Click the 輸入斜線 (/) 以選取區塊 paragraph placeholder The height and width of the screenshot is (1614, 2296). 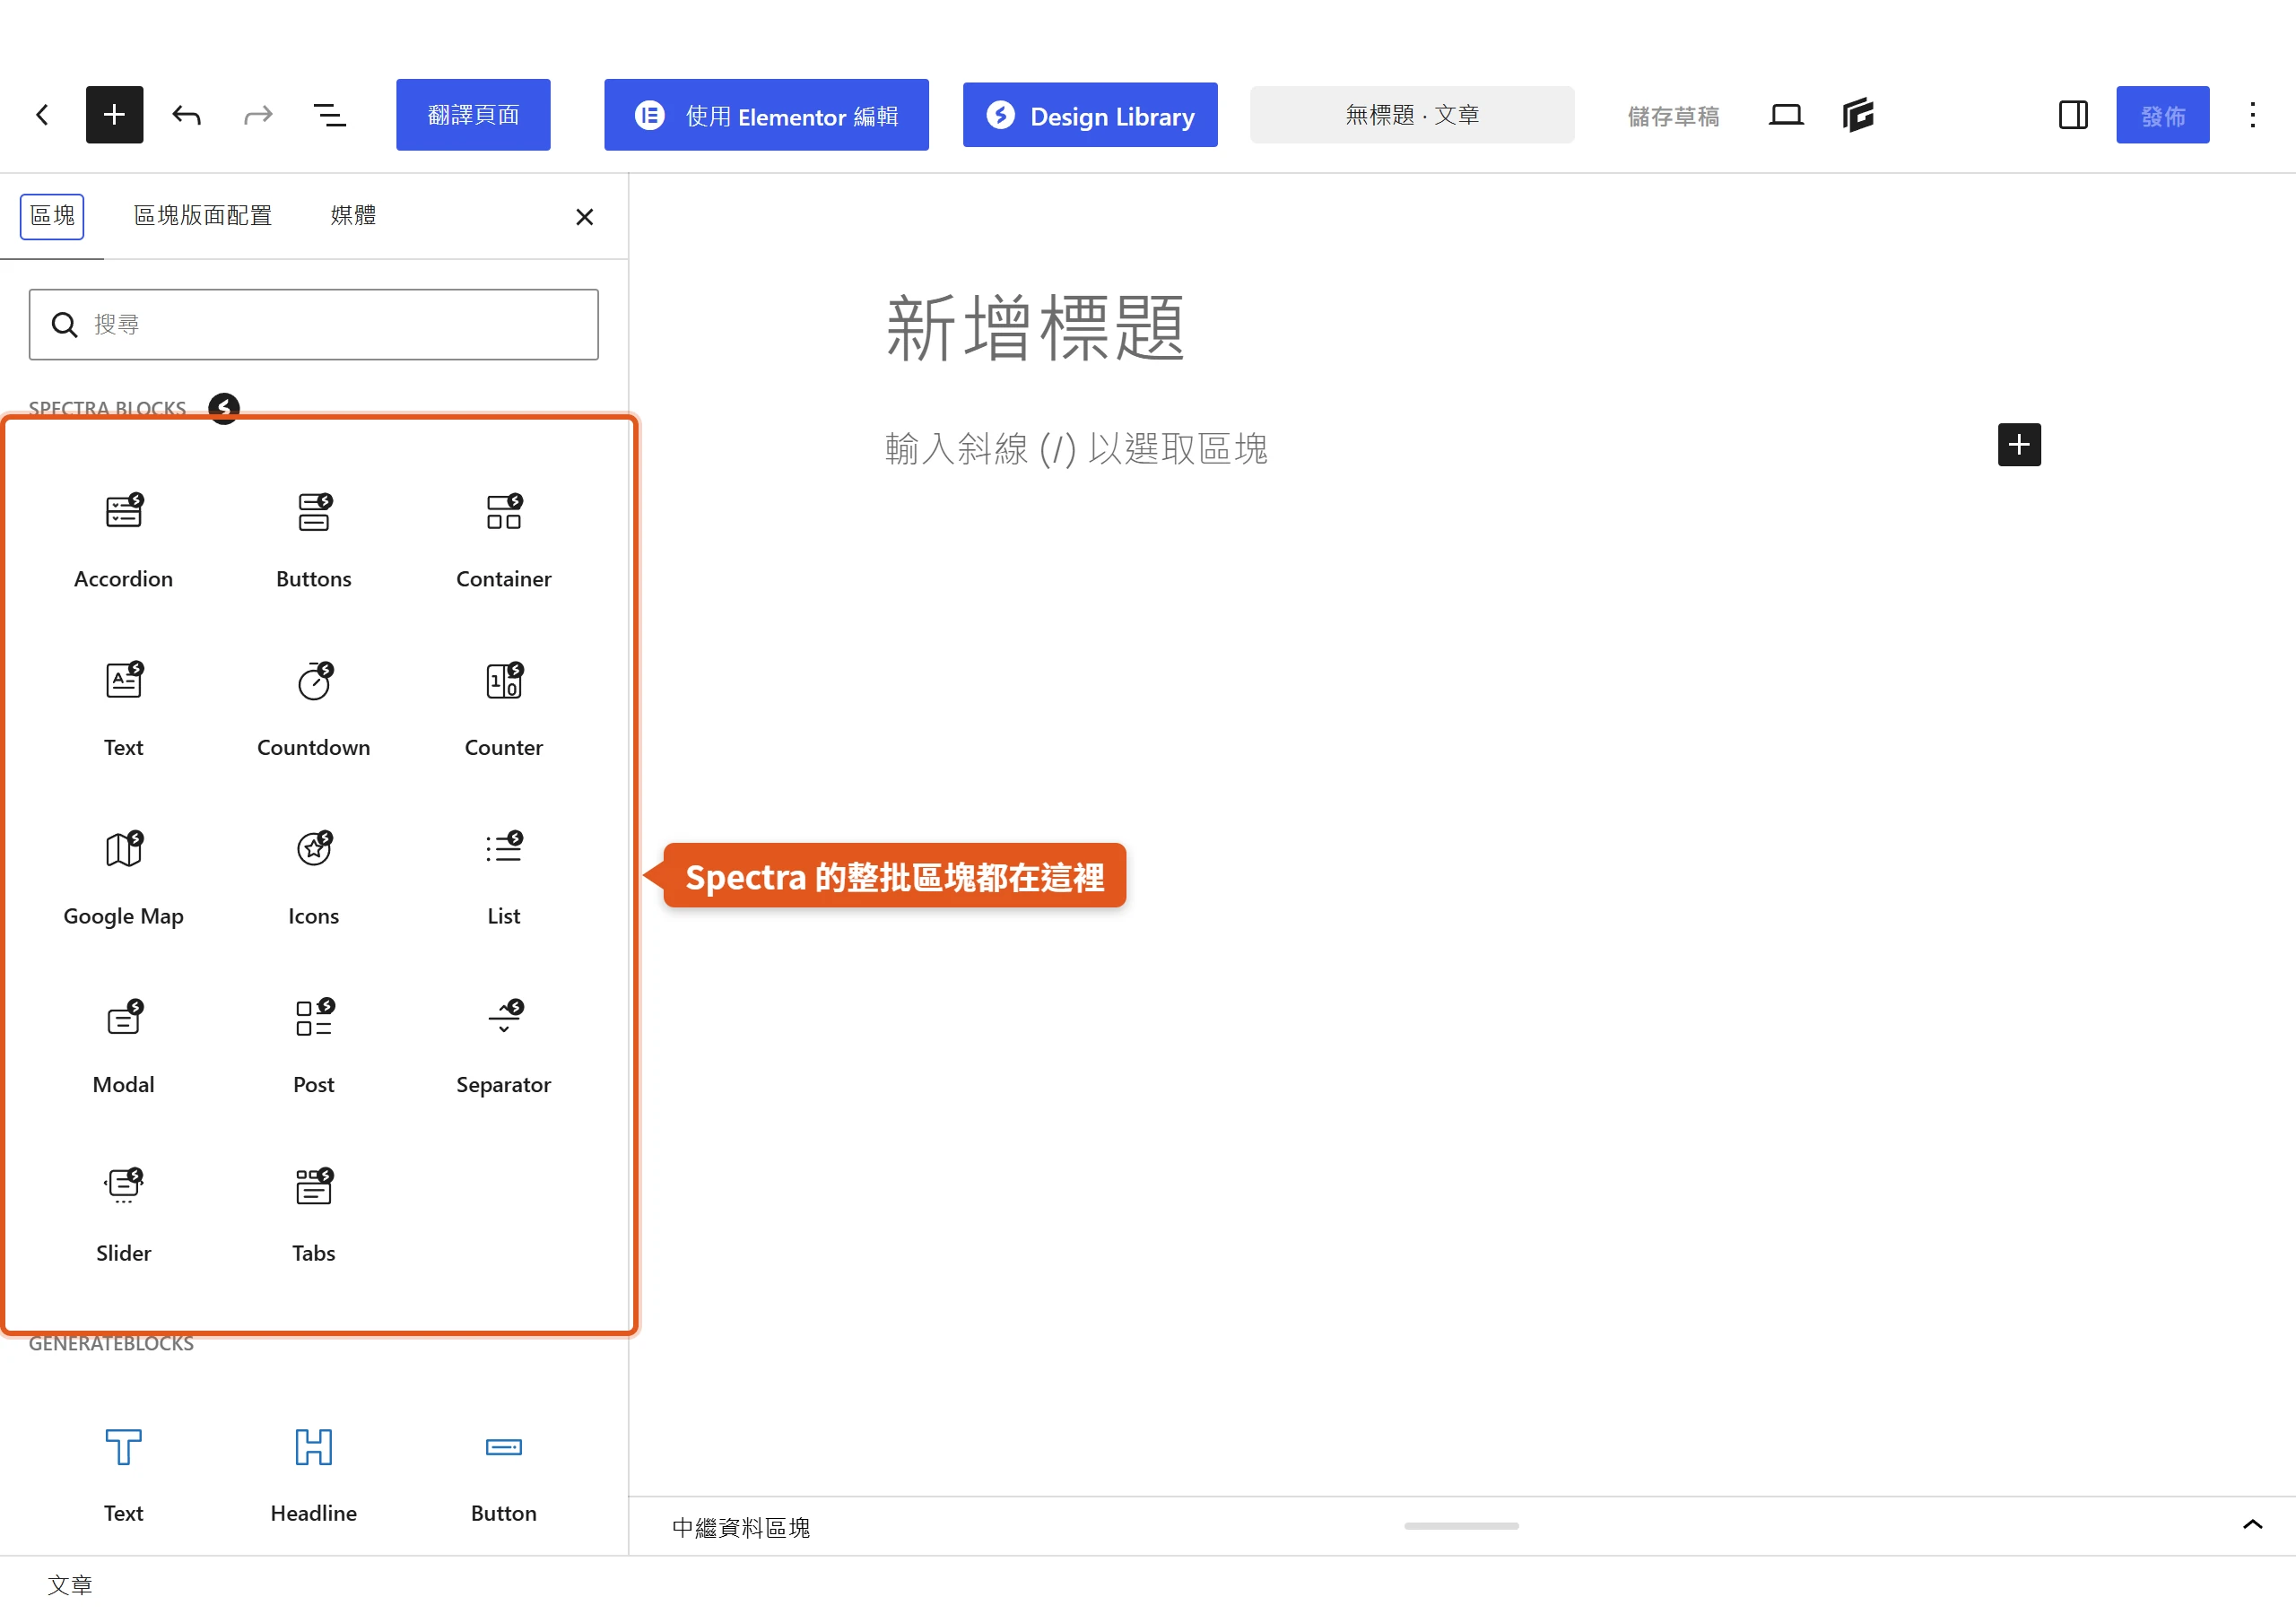[x=1075, y=448]
